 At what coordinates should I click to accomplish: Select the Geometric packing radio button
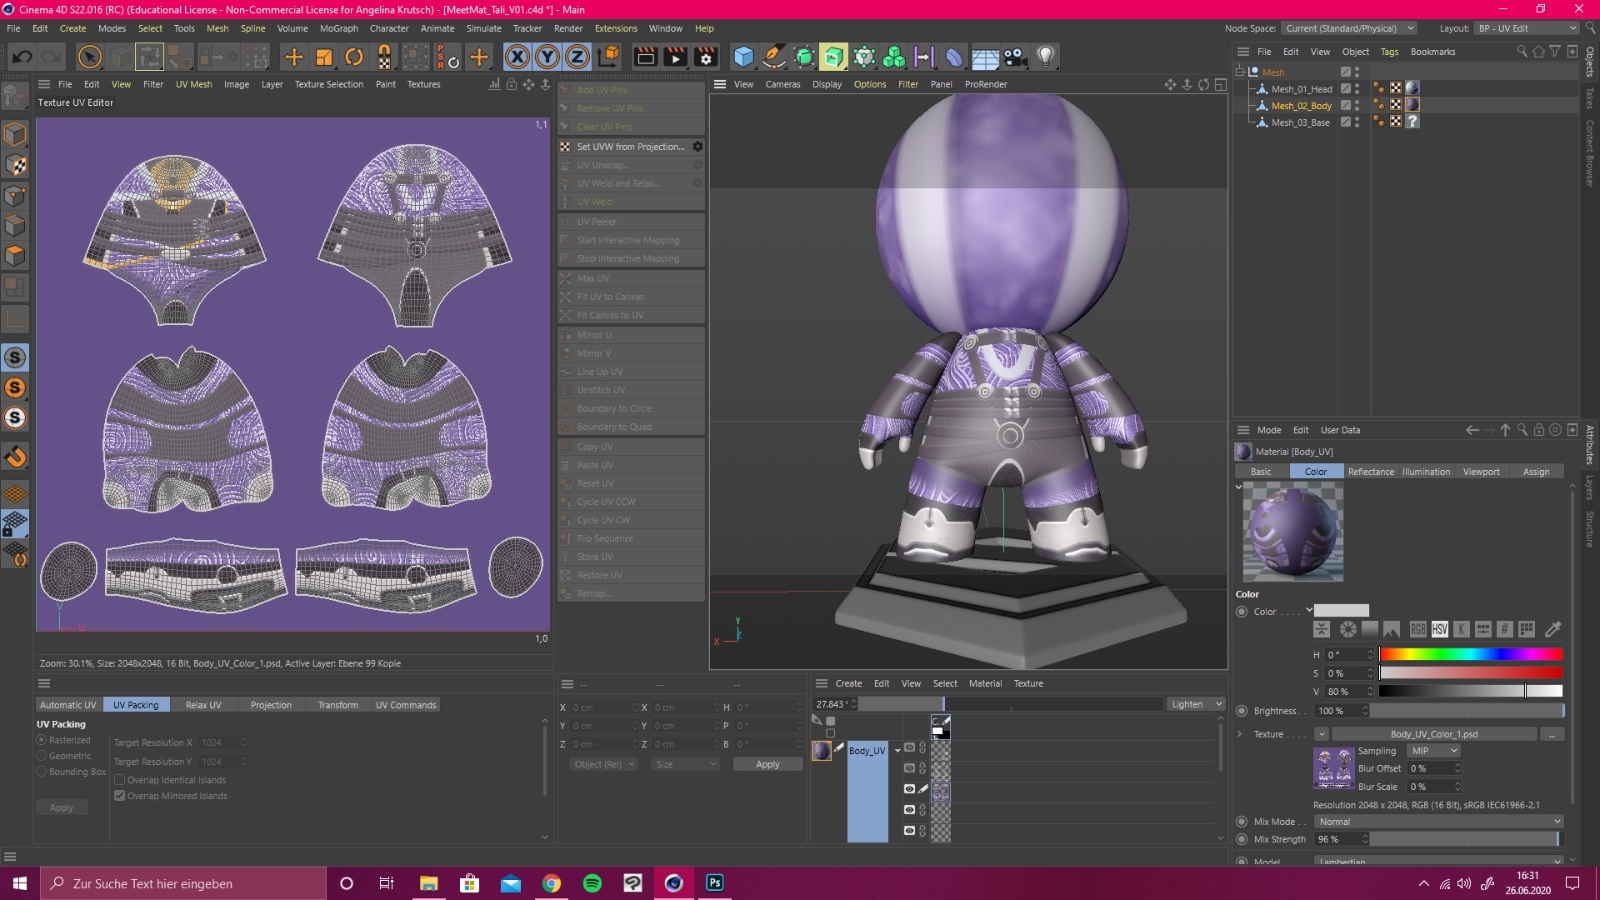(42, 756)
